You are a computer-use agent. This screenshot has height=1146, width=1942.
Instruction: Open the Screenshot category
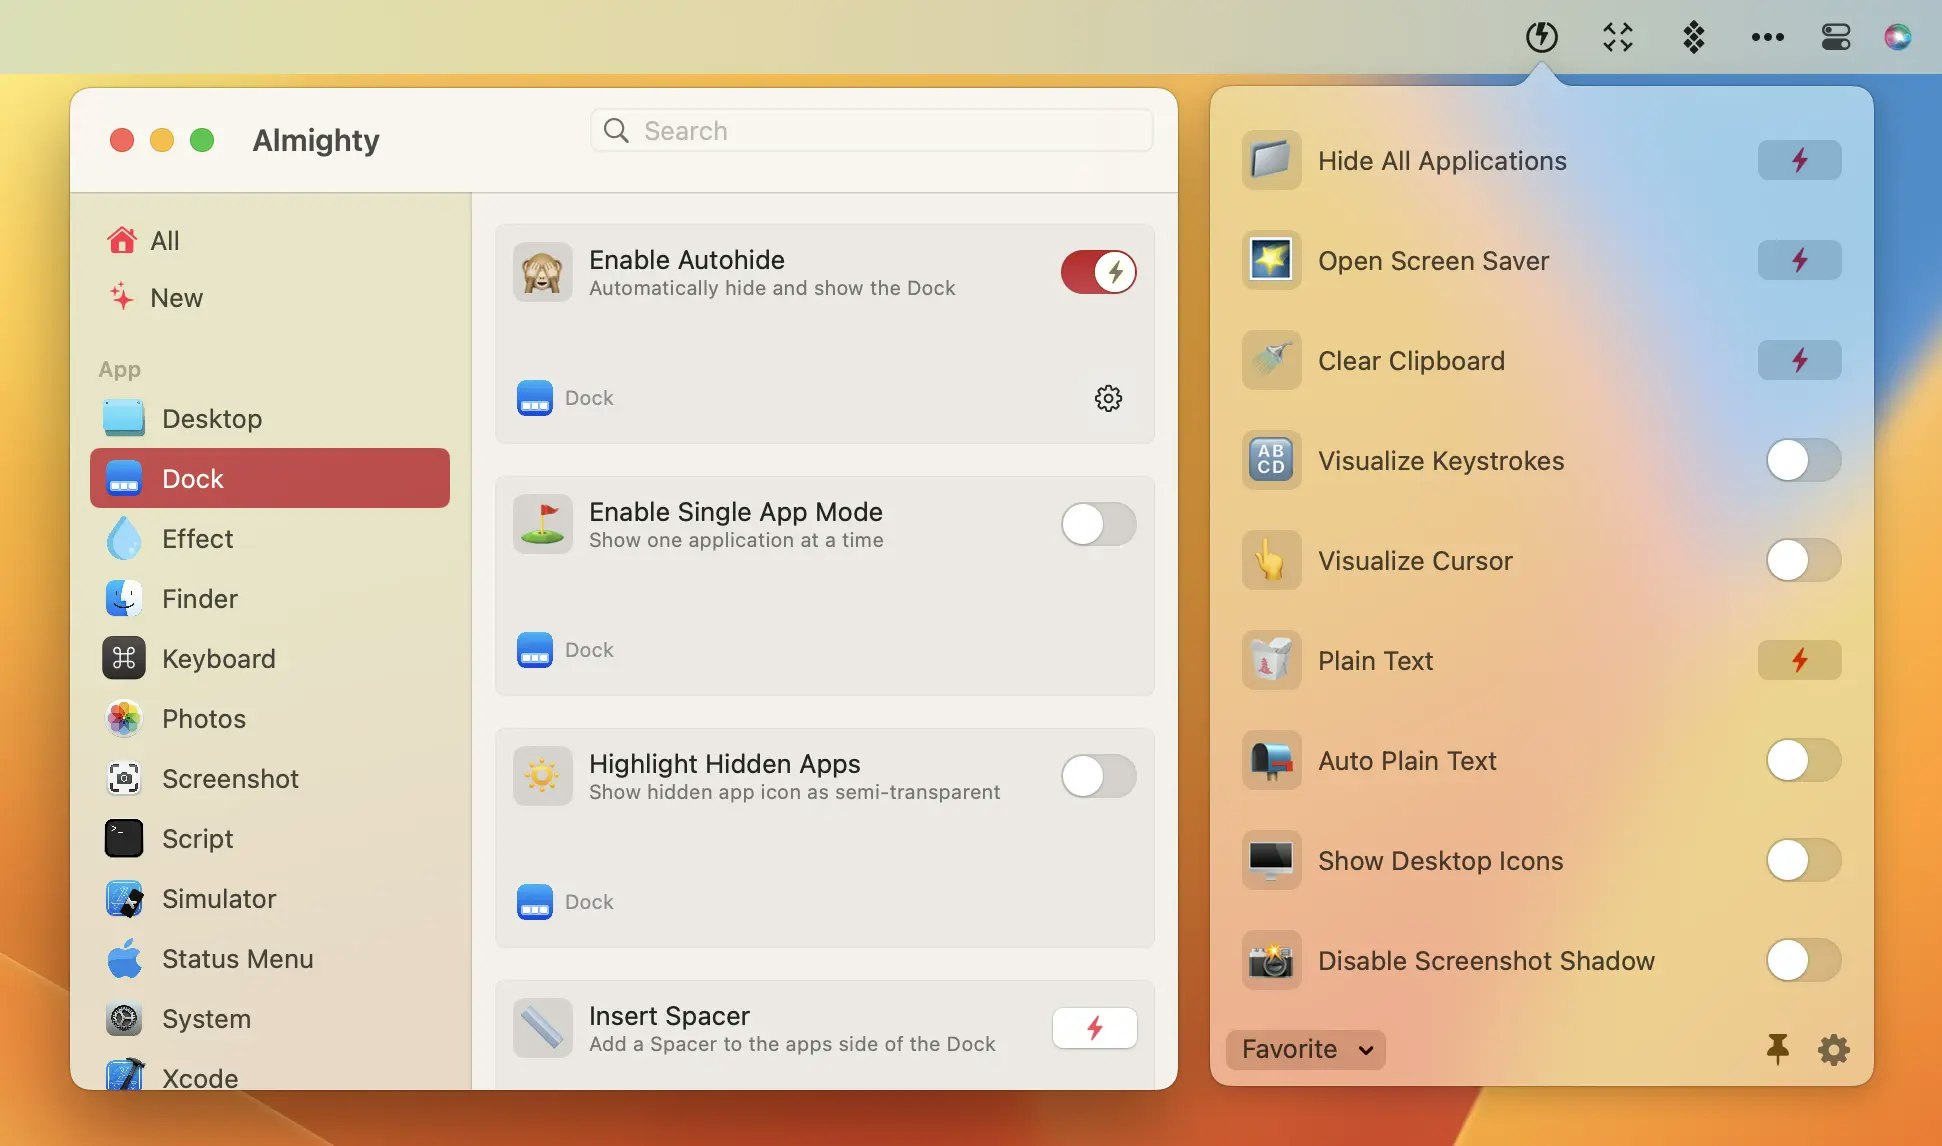tap(270, 778)
